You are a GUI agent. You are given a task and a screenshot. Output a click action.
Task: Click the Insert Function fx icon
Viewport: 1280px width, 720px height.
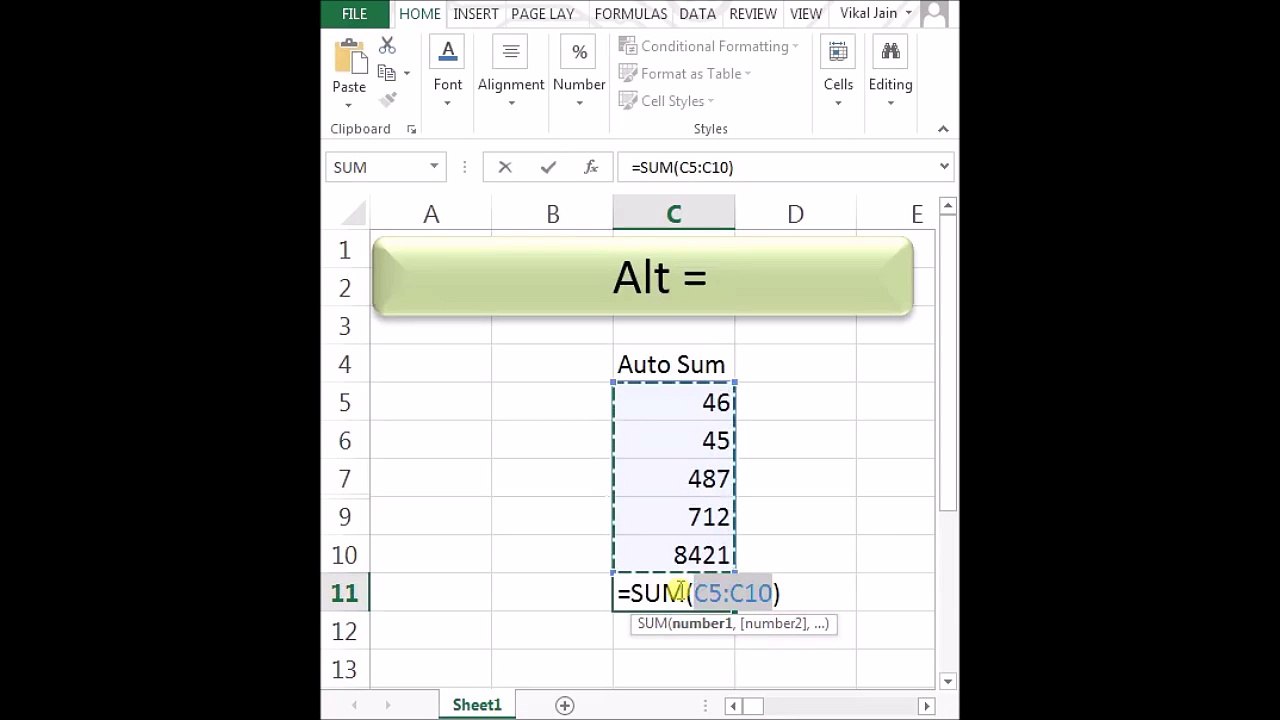pyautogui.click(x=591, y=167)
